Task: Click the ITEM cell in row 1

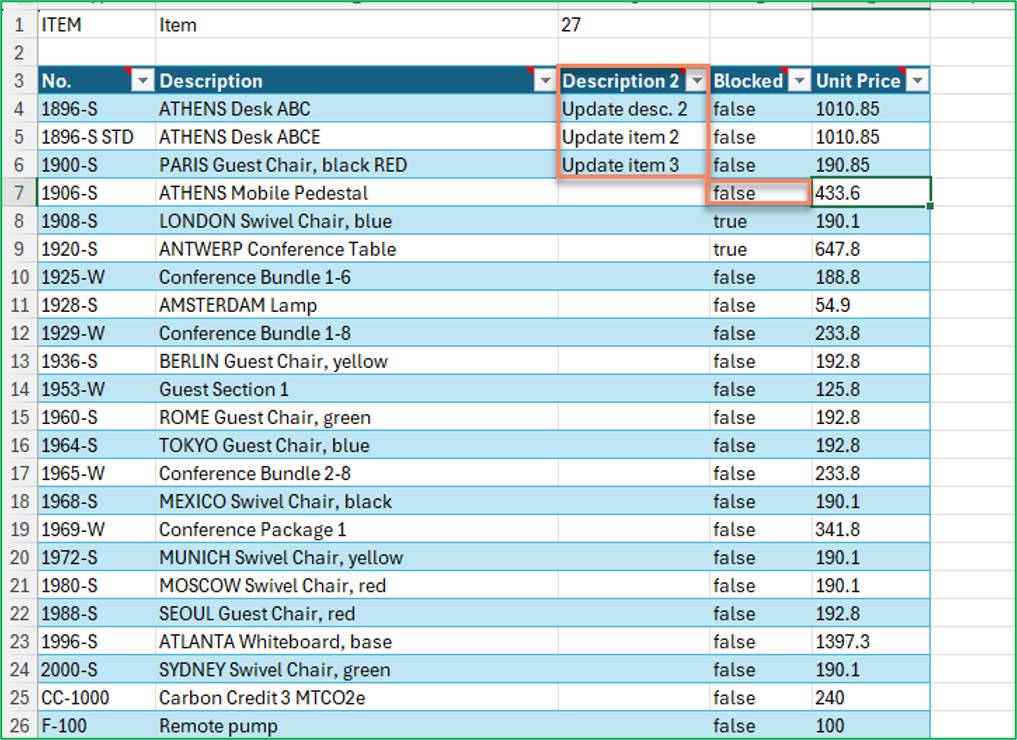Action: [x=97, y=25]
